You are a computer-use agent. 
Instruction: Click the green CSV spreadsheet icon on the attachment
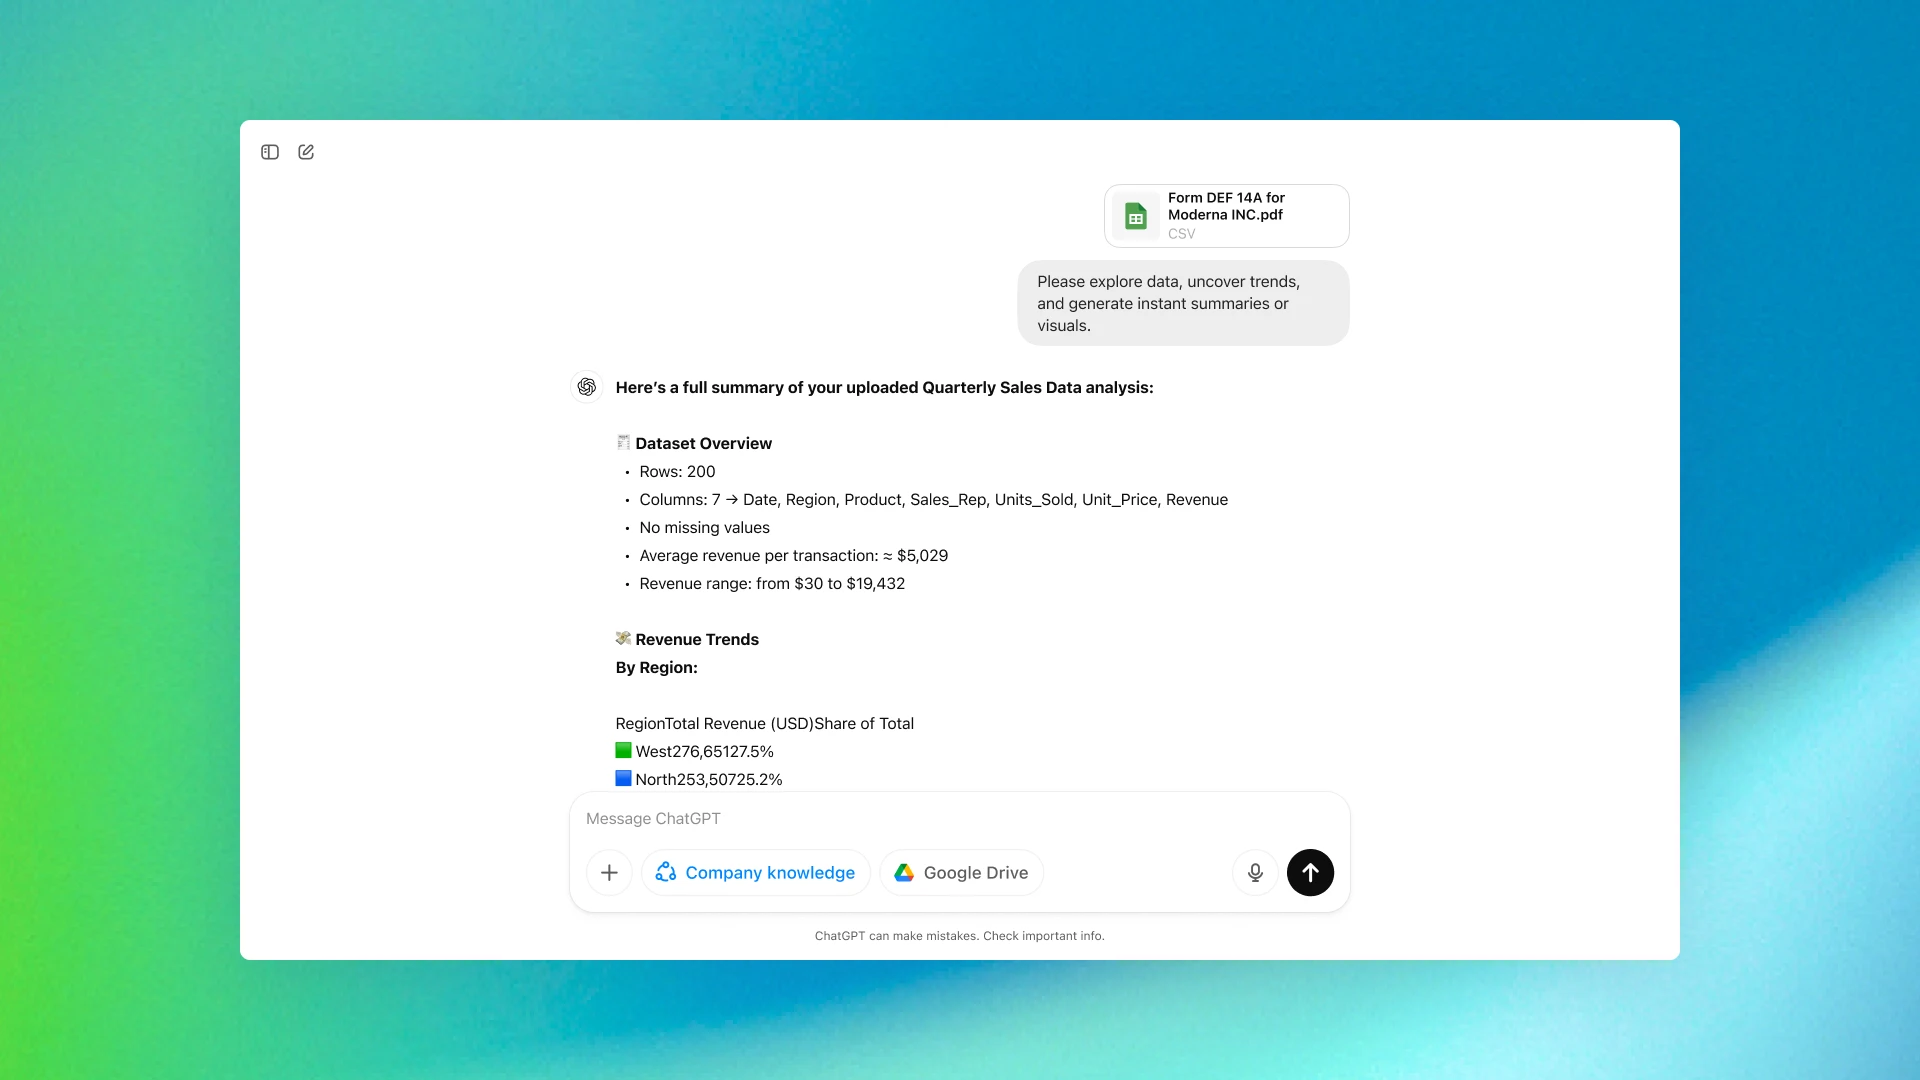point(1135,215)
